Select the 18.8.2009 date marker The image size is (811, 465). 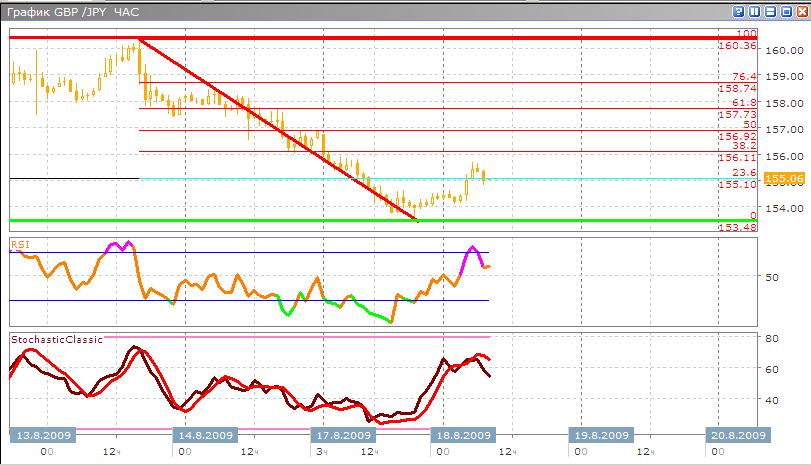[x=461, y=435]
